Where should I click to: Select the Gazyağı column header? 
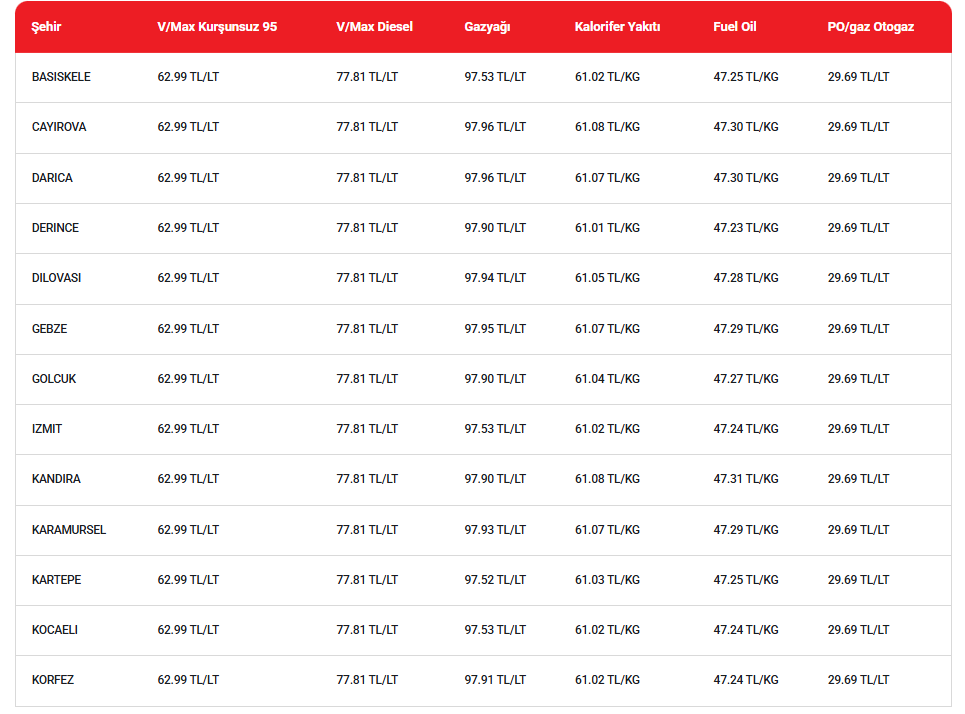(487, 27)
